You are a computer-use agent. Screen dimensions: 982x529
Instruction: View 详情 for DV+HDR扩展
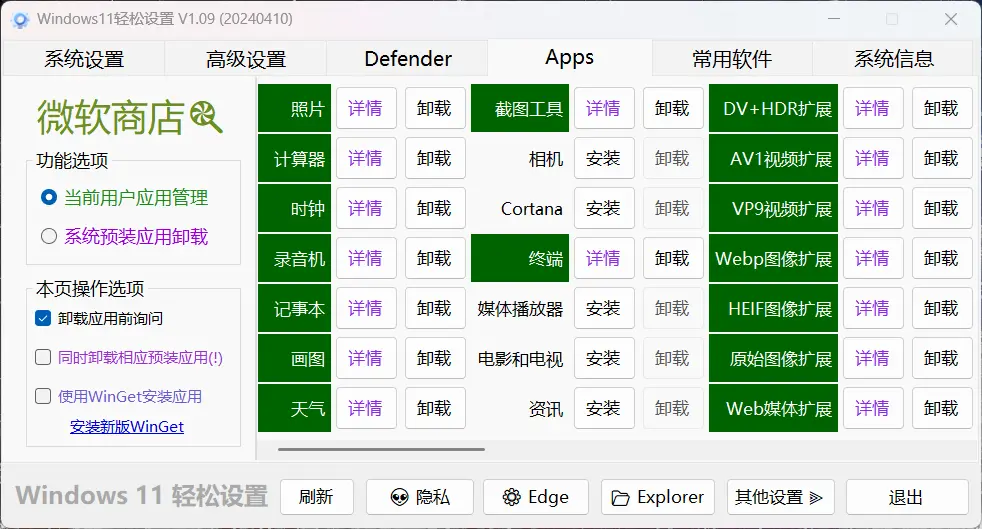873,108
